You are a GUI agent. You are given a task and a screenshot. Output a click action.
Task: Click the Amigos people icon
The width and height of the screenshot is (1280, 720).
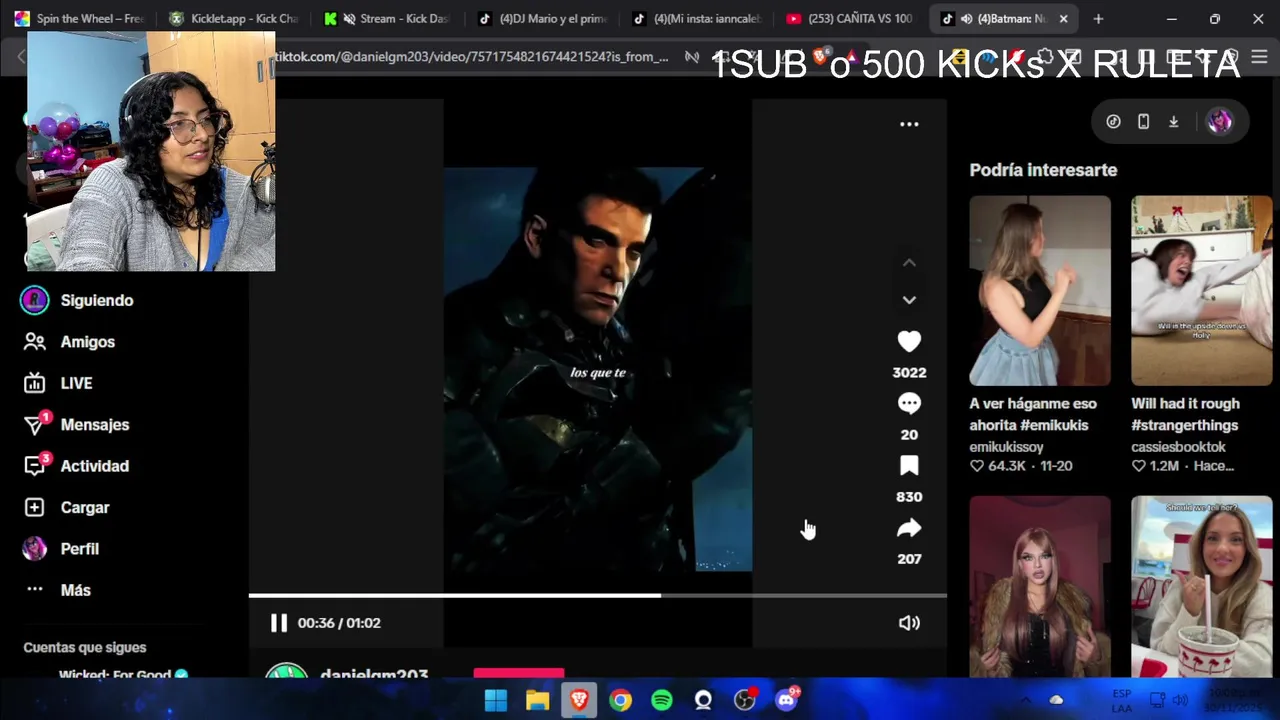point(35,342)
